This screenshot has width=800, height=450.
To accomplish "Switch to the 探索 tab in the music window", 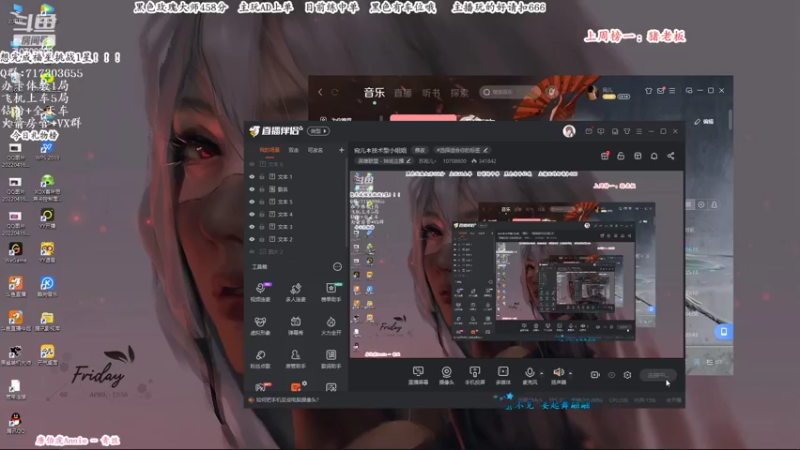I will pyautogui.click(x=459, y=93).
